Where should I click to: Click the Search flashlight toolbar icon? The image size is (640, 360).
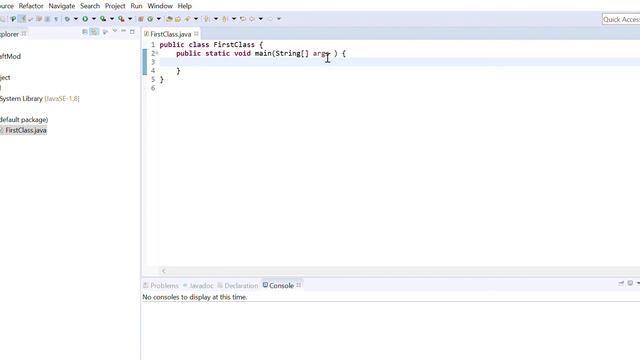[187, 19]
